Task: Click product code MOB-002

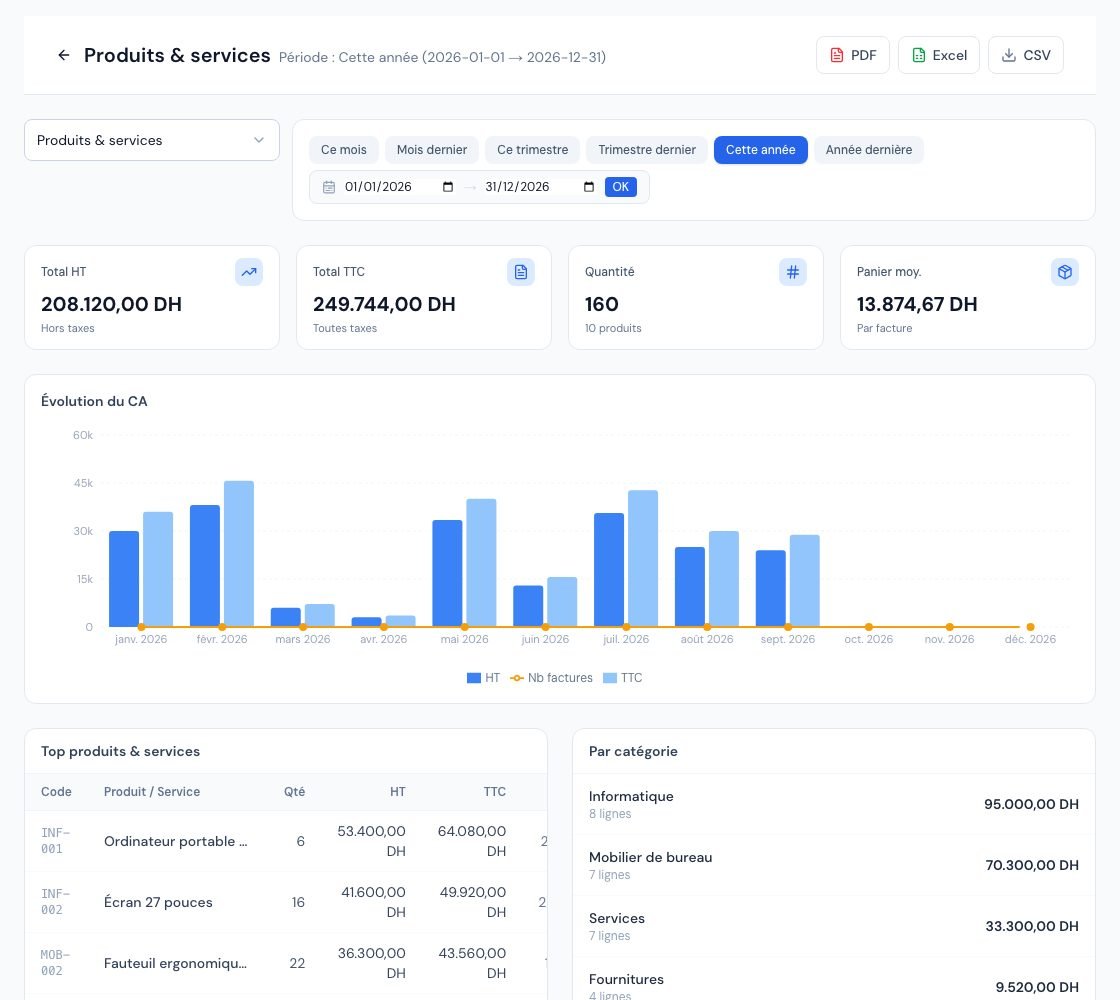Action: tap(55, 963)
